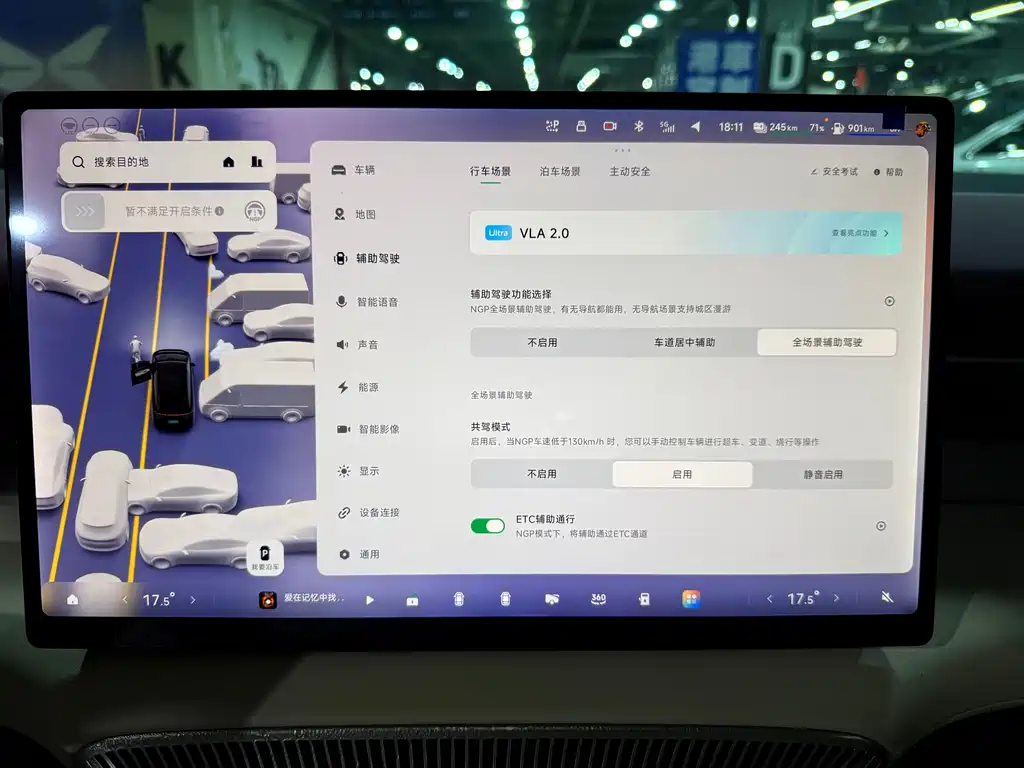1024x768 pixels.
Task: Tap the home destination icon in search bar
Action: tap(229, 162)
